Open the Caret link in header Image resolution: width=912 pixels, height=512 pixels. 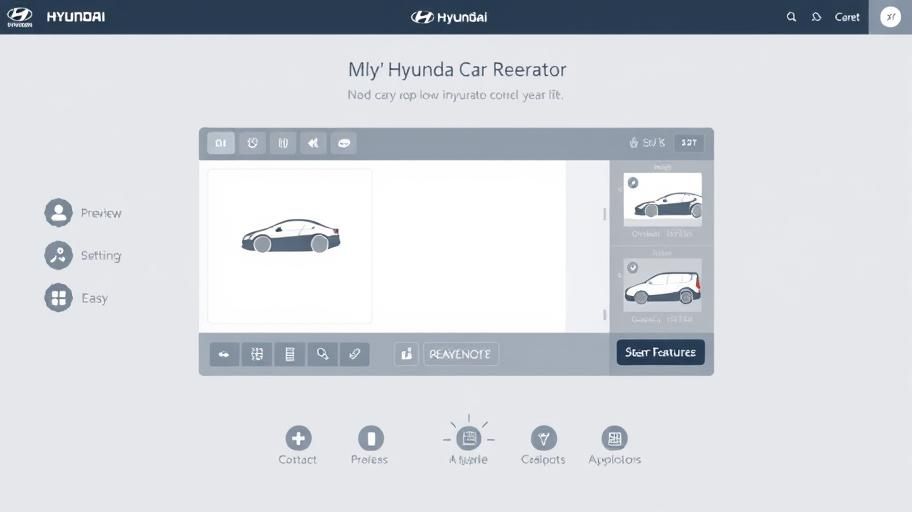click(847, 17)
